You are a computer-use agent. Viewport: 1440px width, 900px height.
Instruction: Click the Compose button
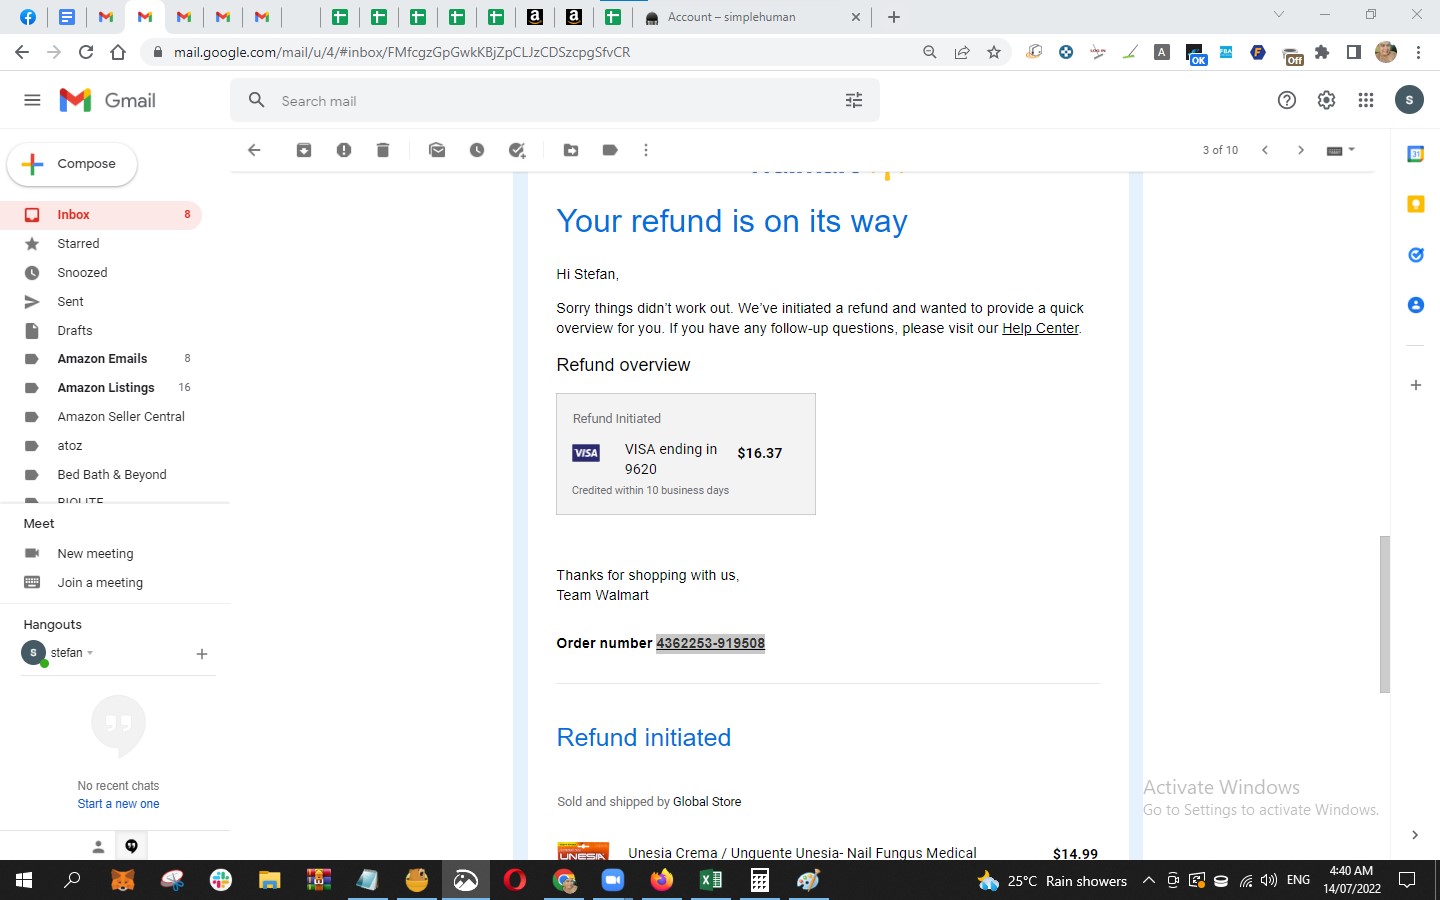point(72,164)
